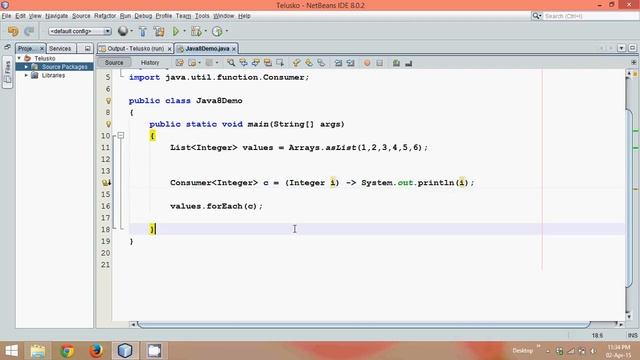Screen dimensions: 640x360
Task: Toggle Rectangular Selection icon
Action: click(x=280, y=63)
